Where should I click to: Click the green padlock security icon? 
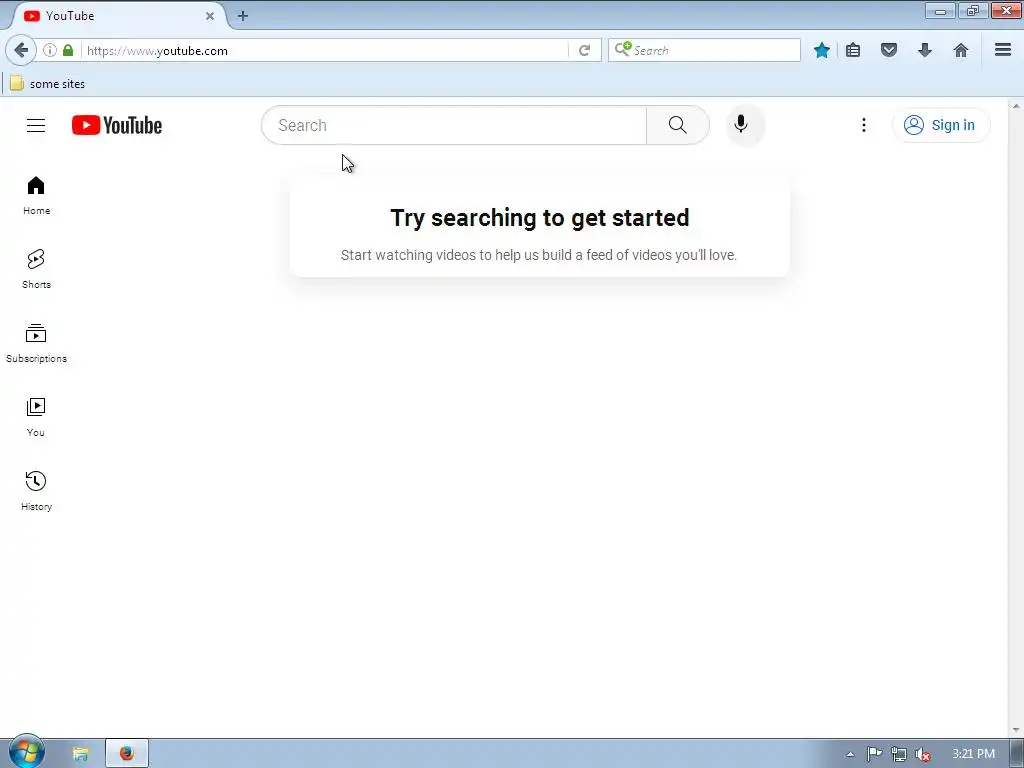pos(68,50)
